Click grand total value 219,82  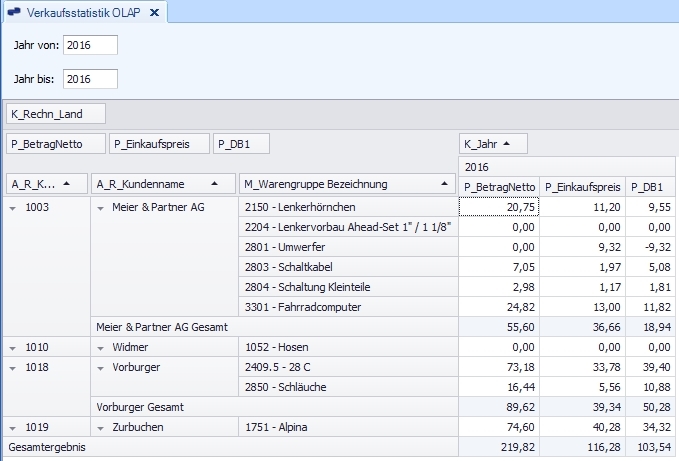tap(499, 447)
